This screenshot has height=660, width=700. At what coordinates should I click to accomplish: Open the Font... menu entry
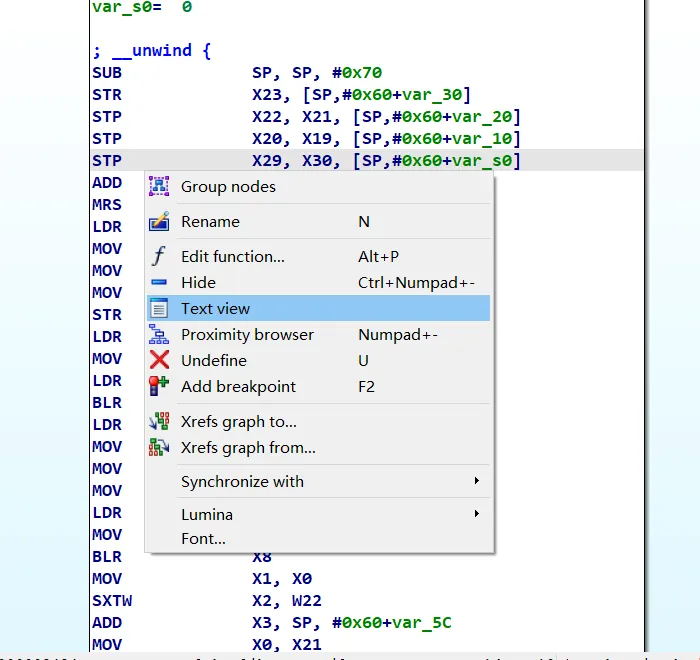click(x=319, y=539)
